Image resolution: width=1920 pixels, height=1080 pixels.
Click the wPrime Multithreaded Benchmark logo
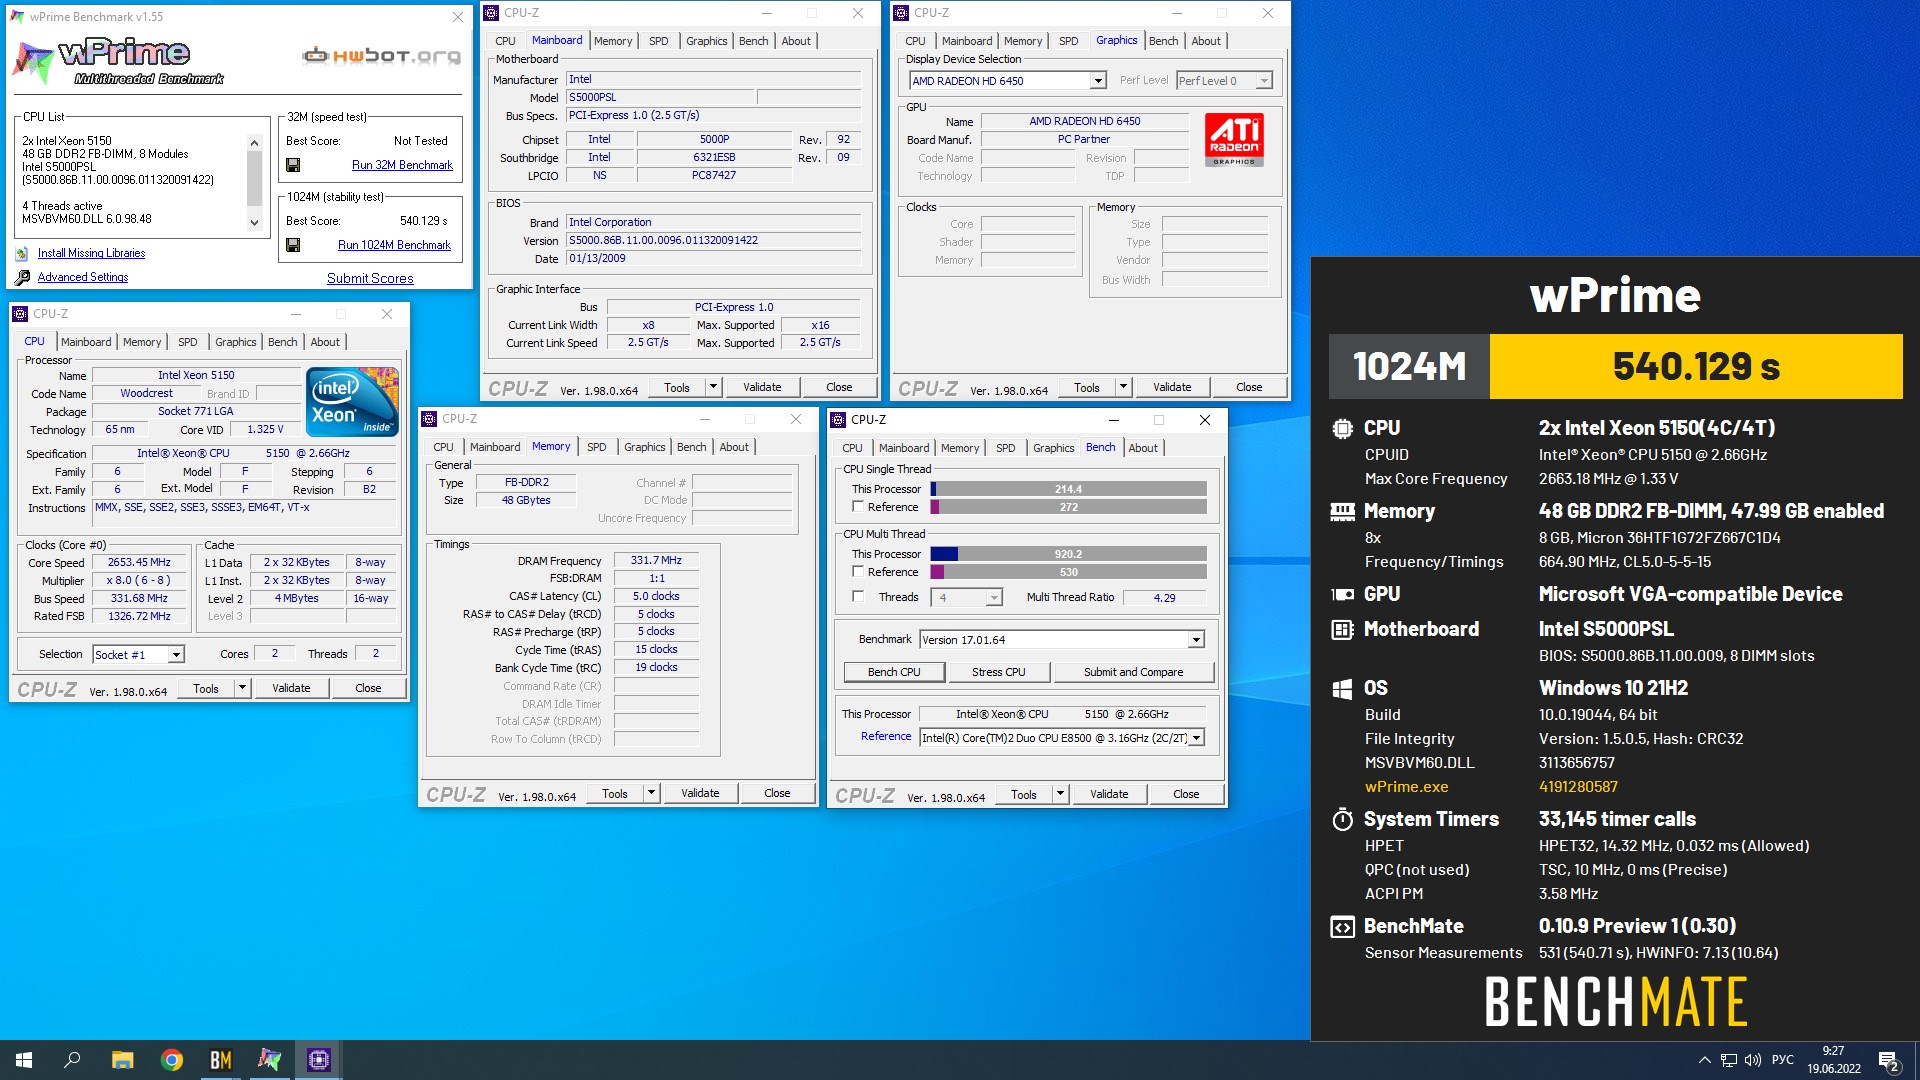[118, 62]
